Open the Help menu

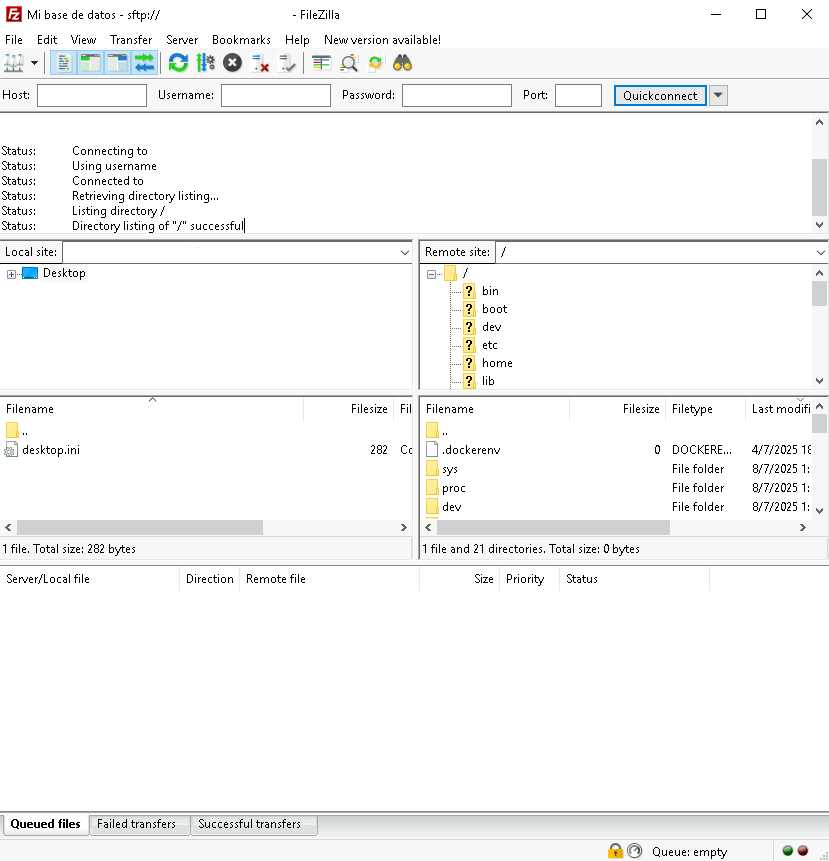[297, 40]
